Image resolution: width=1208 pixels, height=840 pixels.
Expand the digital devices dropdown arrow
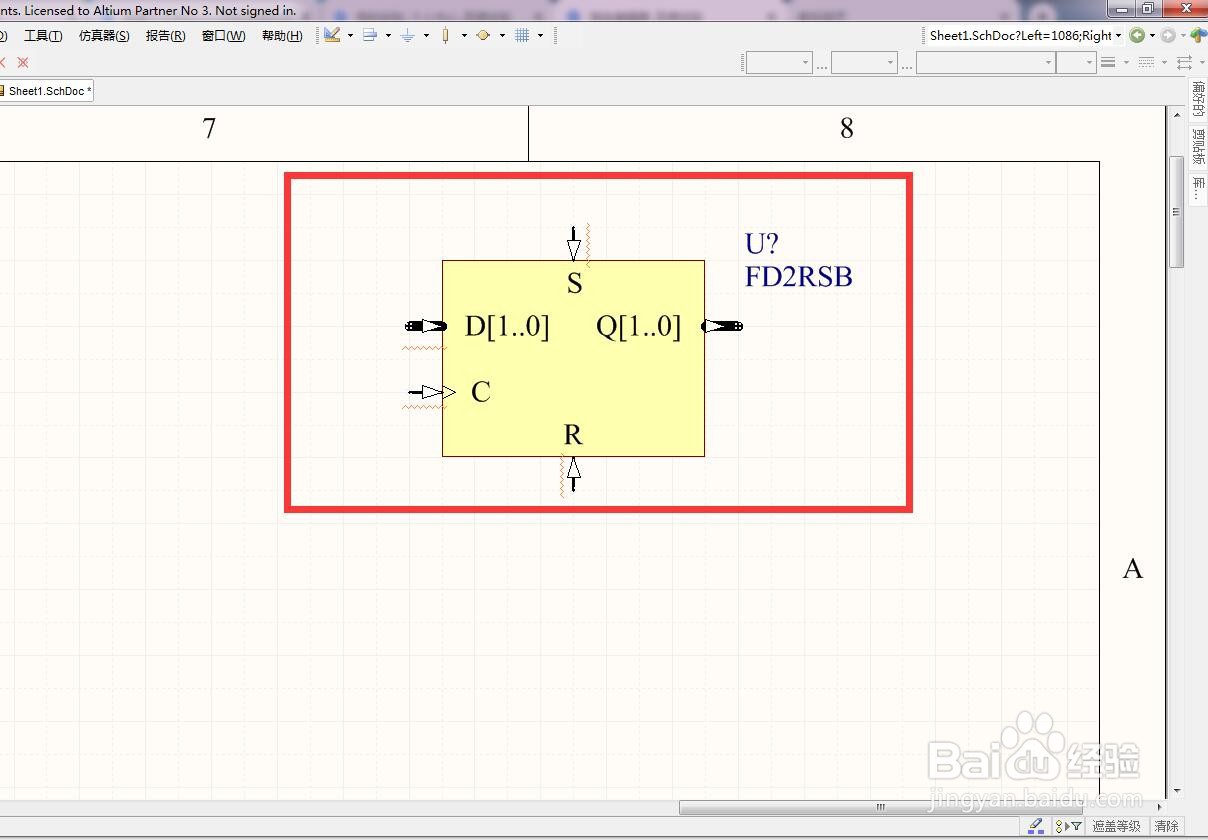pos(464,36)
